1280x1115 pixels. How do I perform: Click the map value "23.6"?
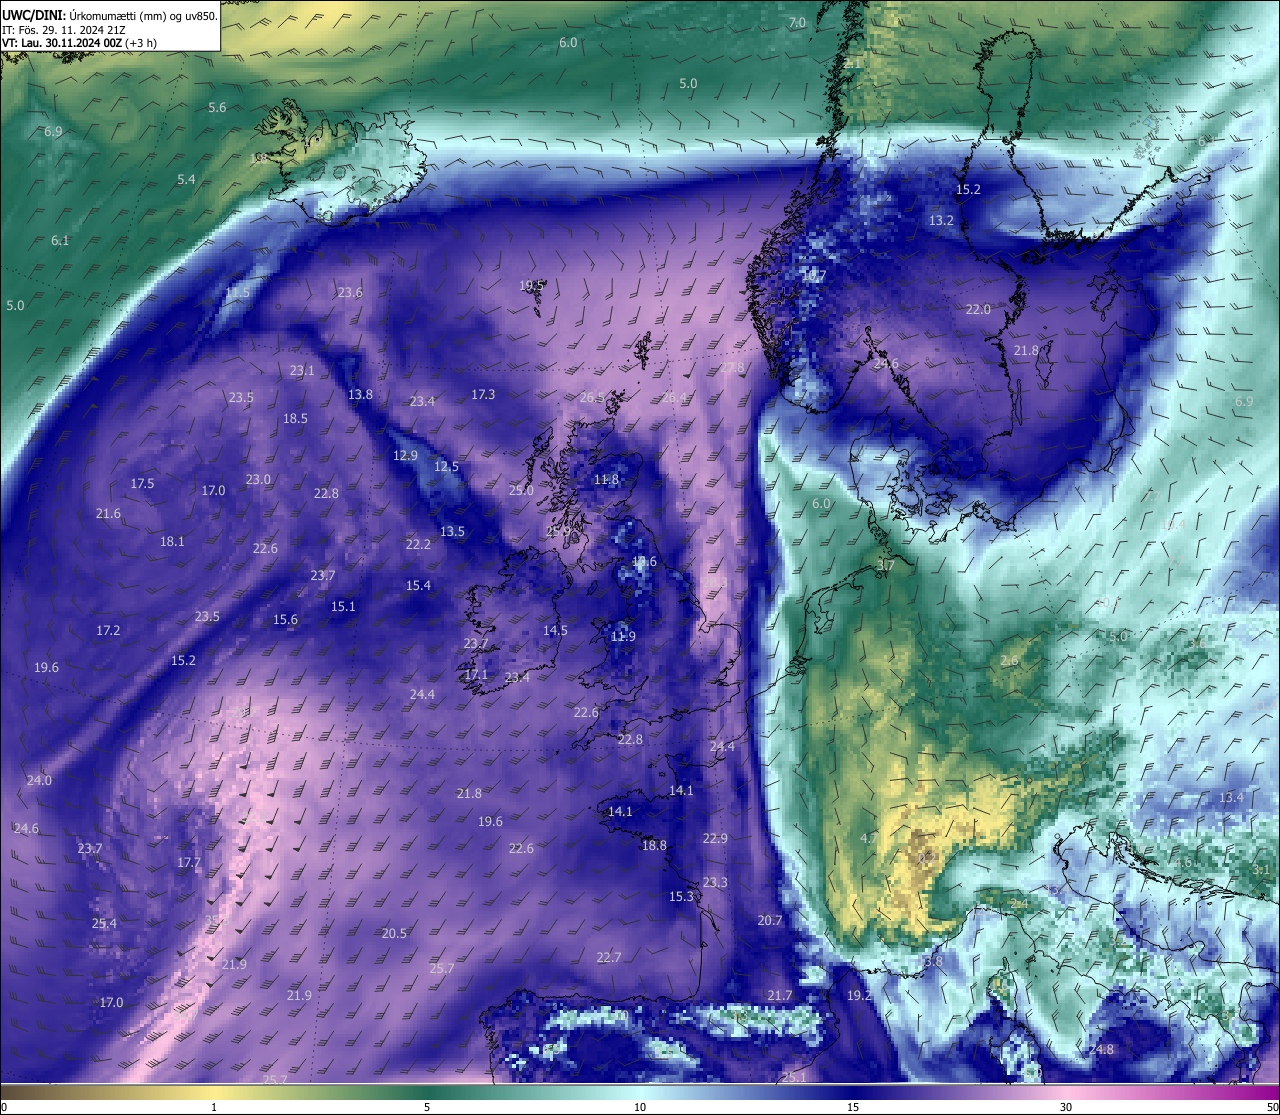point(350,292)
